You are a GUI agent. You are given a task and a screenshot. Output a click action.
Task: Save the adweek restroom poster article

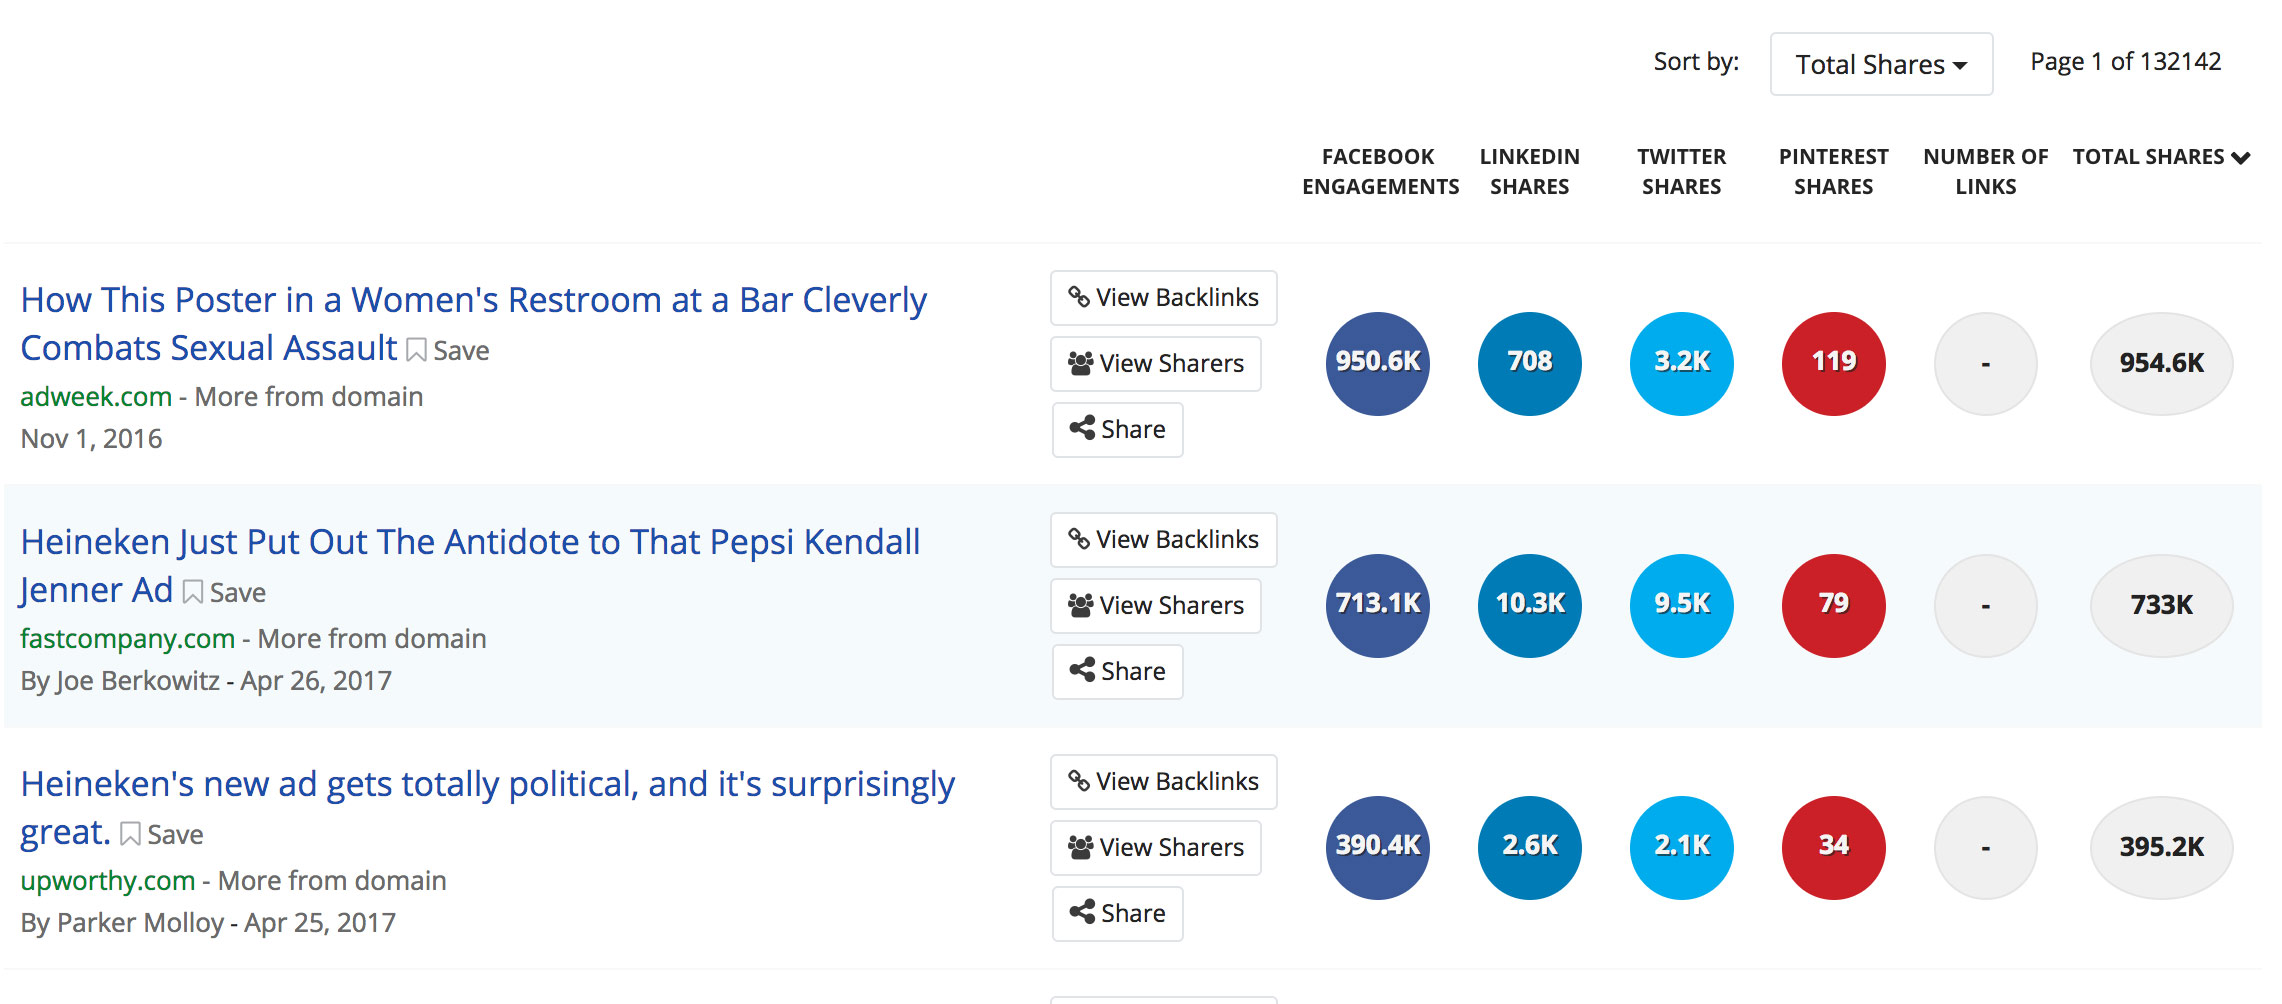point(448,350)
